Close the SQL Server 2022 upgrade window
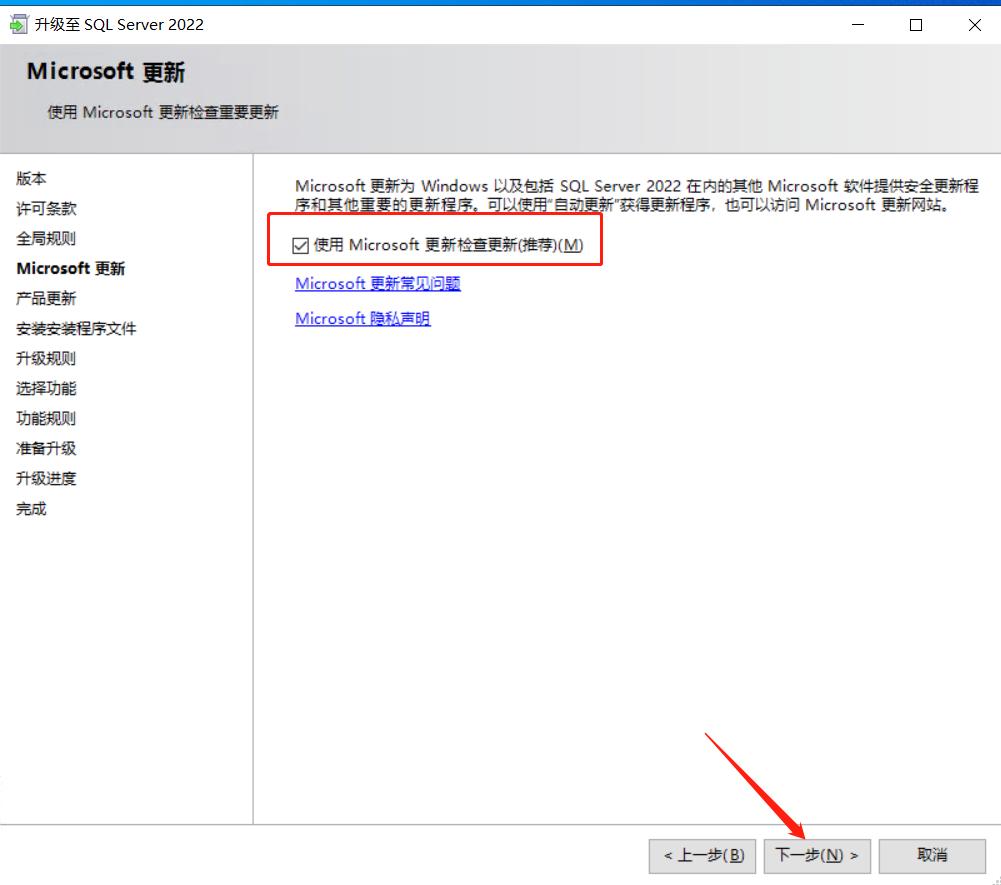 tap(974, 25)
